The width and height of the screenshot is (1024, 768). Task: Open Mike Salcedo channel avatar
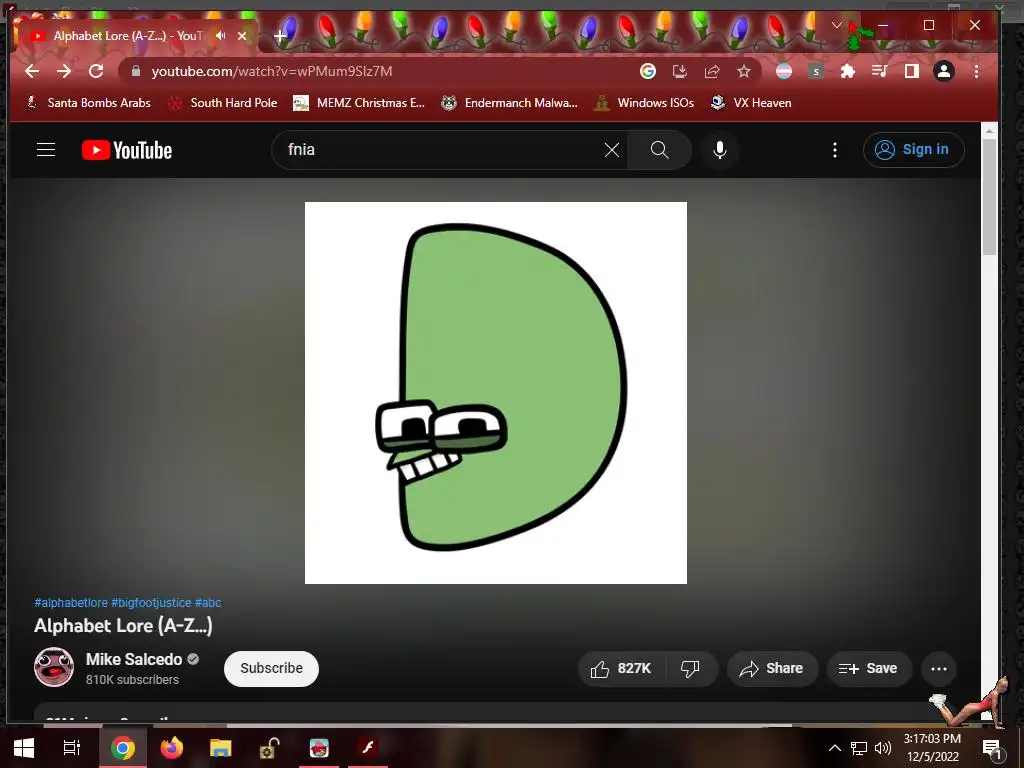click(x=54, y=667)
